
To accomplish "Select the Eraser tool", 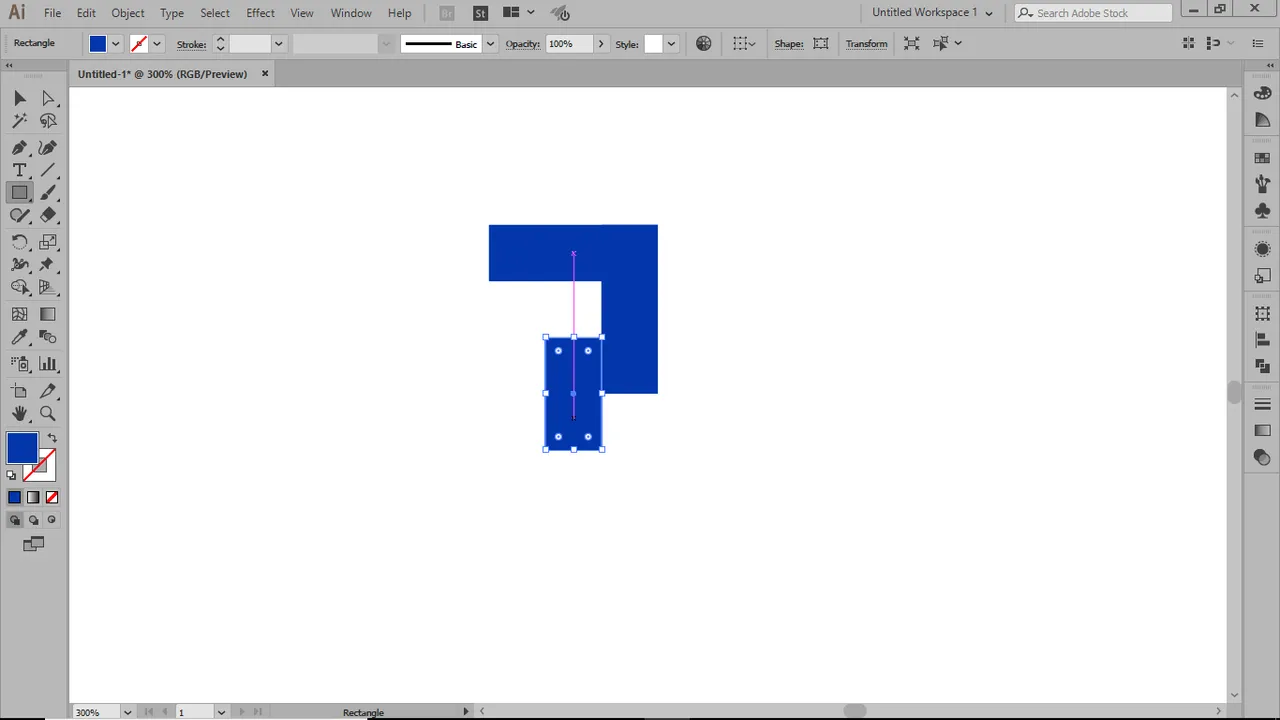I will (x=48, y=215).
